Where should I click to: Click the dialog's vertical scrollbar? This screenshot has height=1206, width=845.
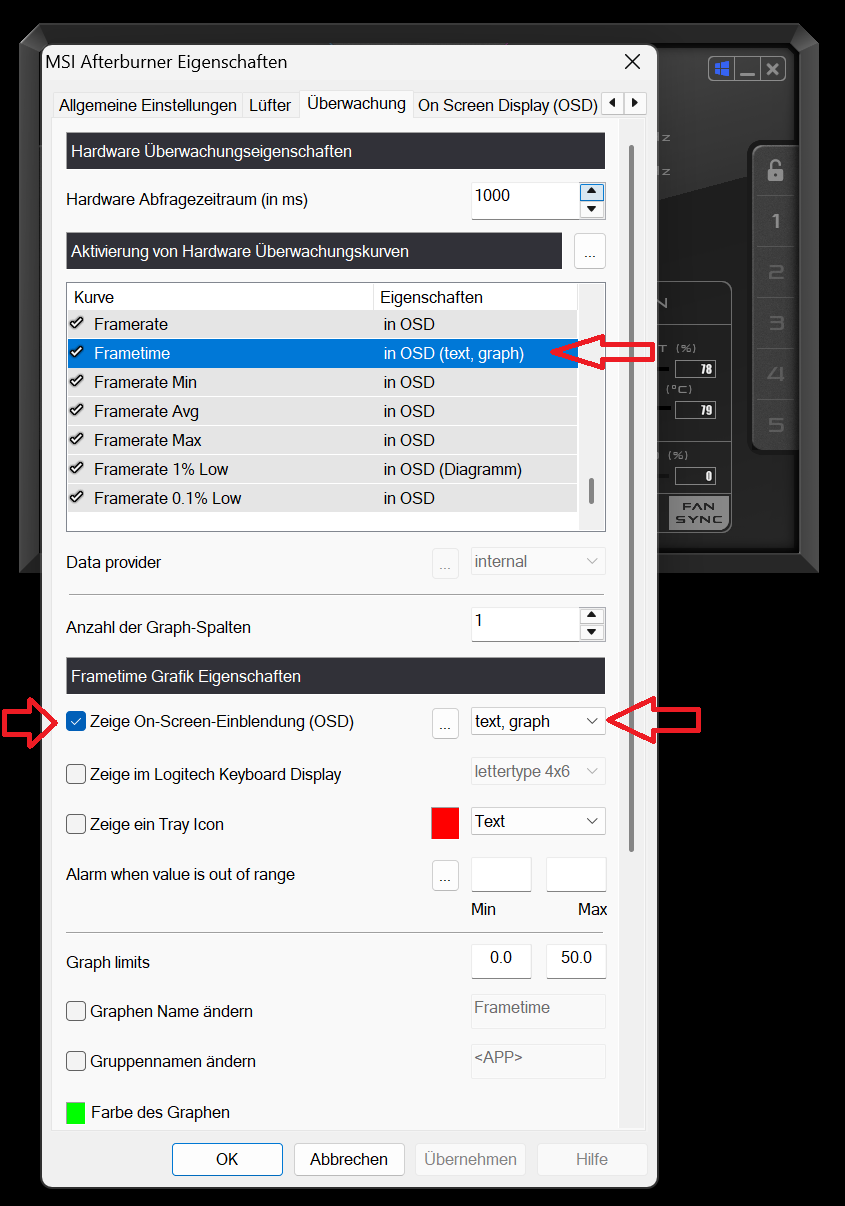tap(631, 498)
